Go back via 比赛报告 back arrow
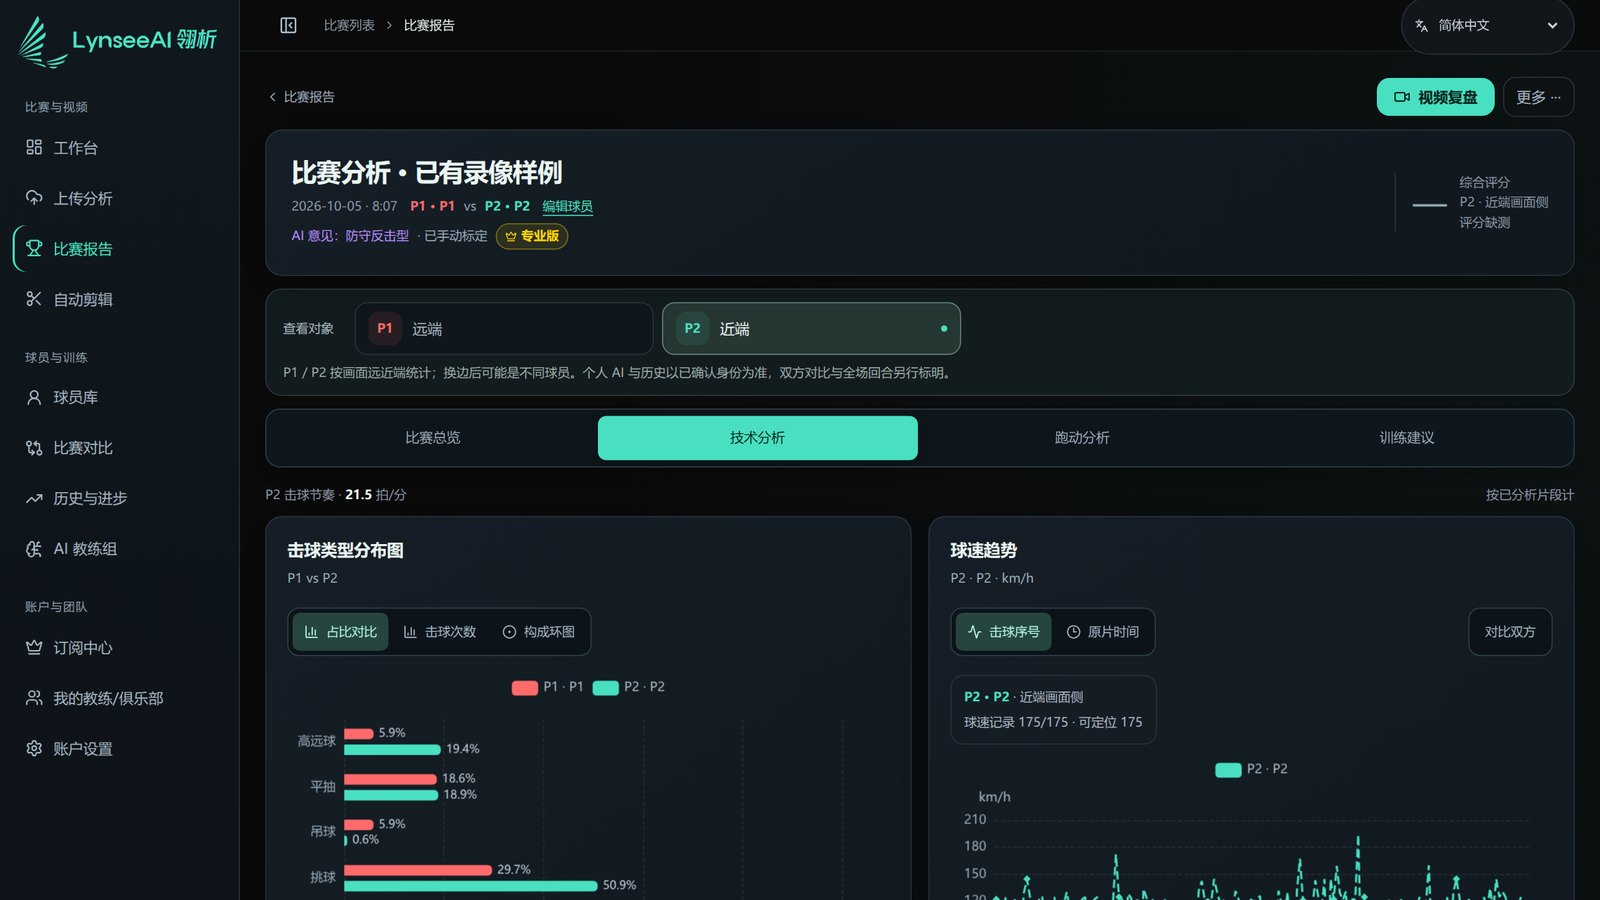1600x900 pixels. (x=302, y=97)
